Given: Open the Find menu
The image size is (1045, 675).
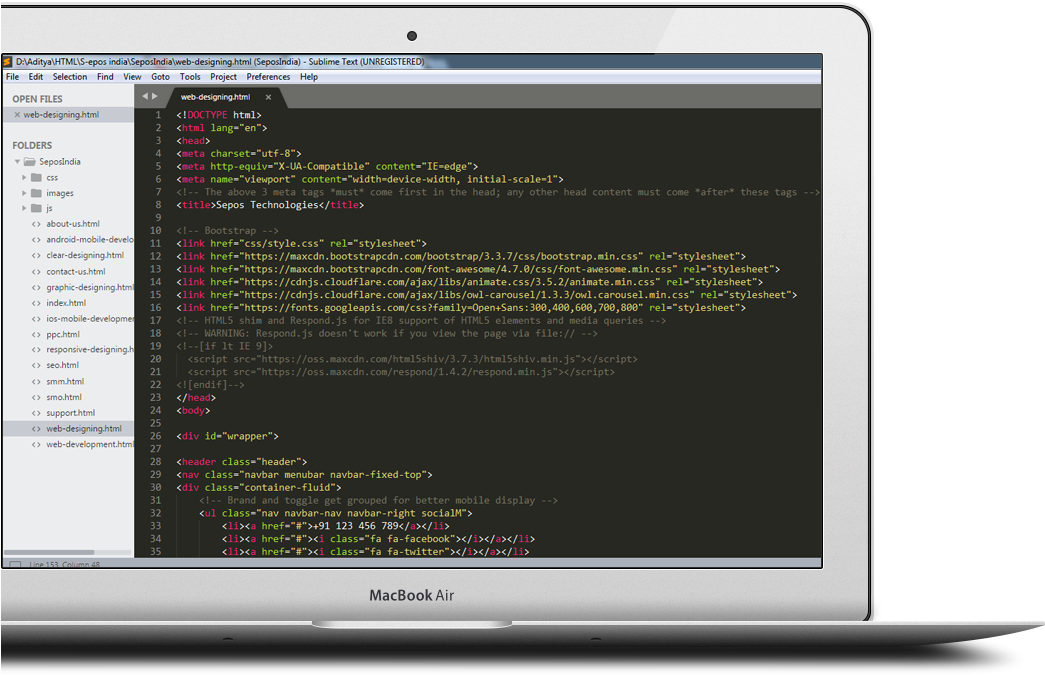Looking at the screenshot, I should click(x=105, y=77).
